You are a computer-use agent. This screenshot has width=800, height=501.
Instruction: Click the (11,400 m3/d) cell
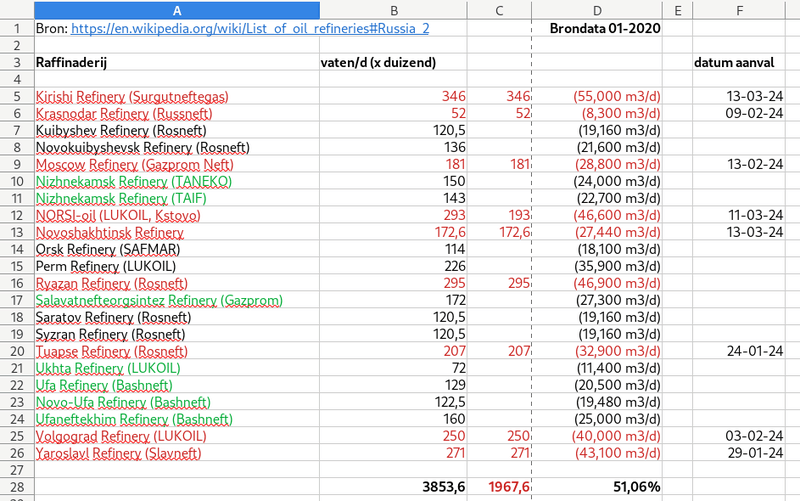coord(597,368)
